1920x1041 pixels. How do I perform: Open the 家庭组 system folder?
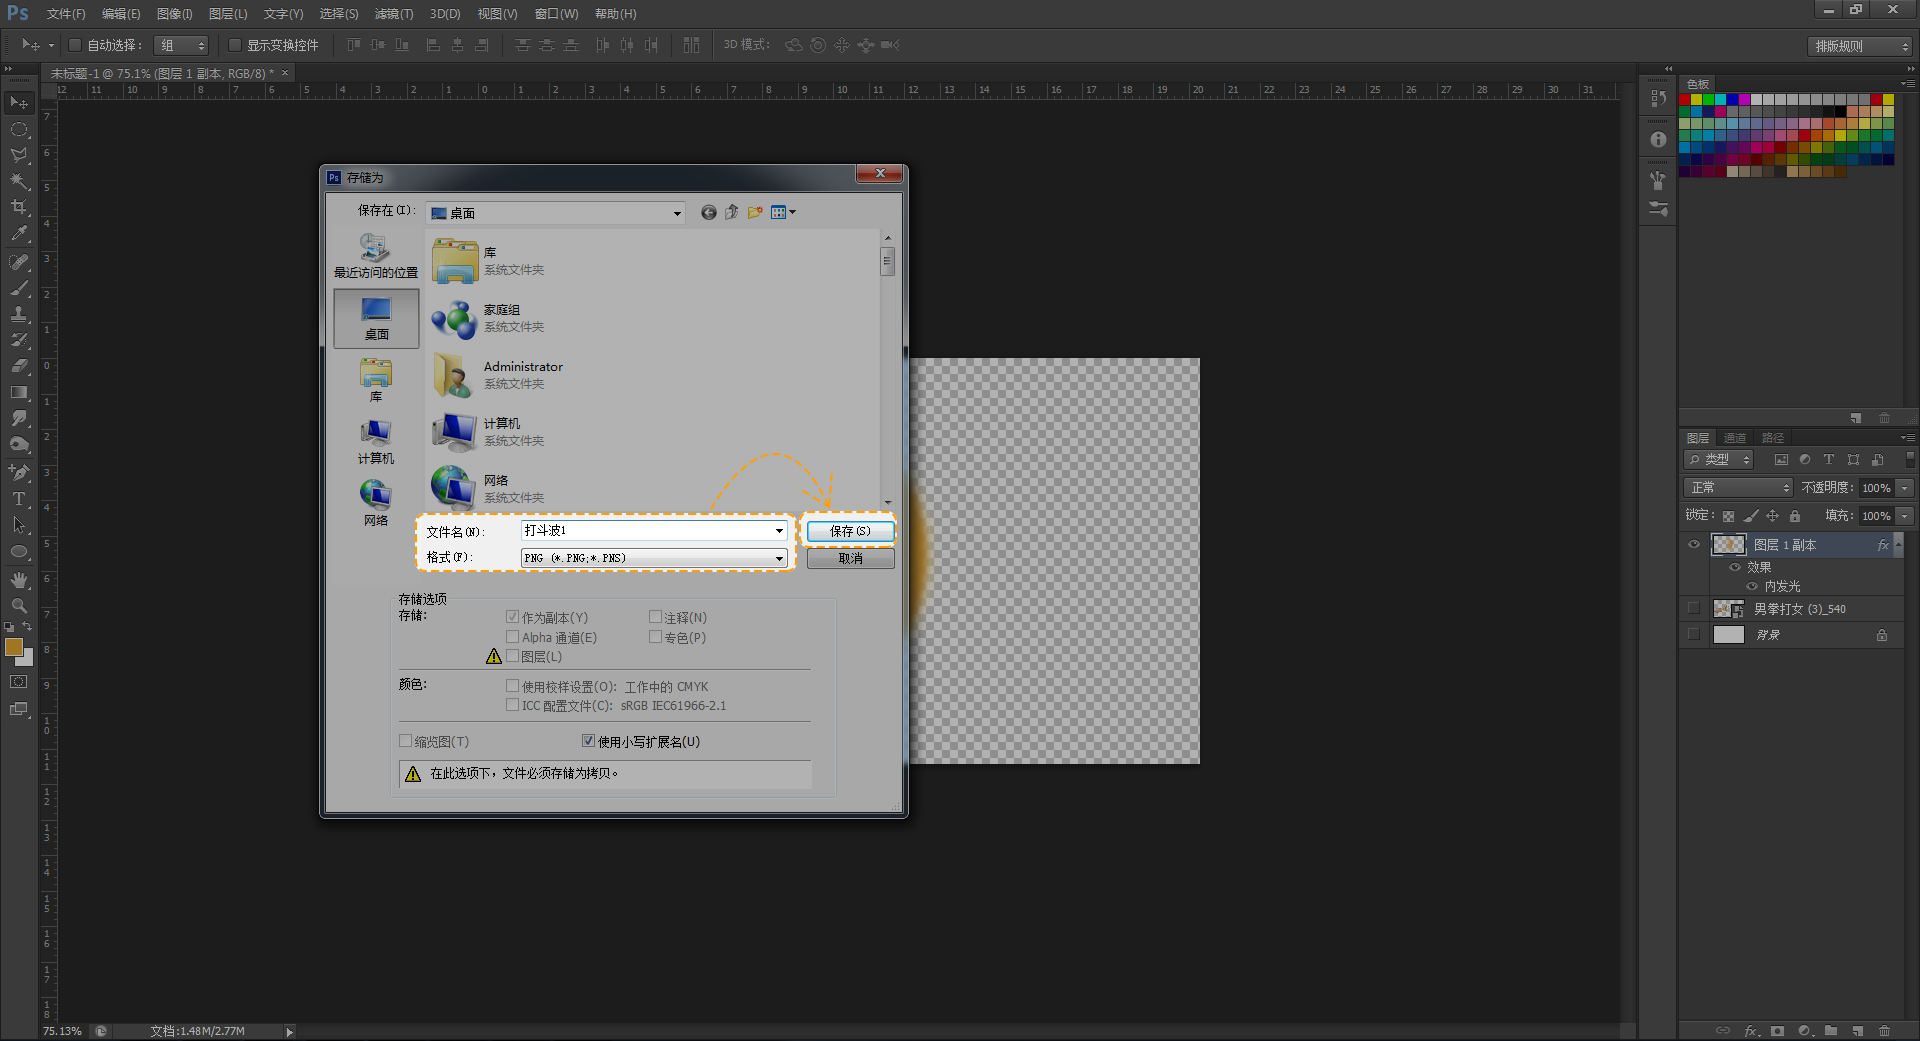coord(490,318)
